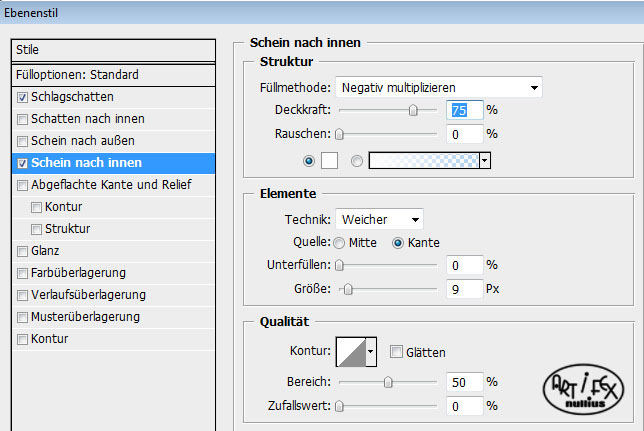Enable the Schein nach außen checkbox
This screenshot has height=431, width=644.
pos(23,141)
